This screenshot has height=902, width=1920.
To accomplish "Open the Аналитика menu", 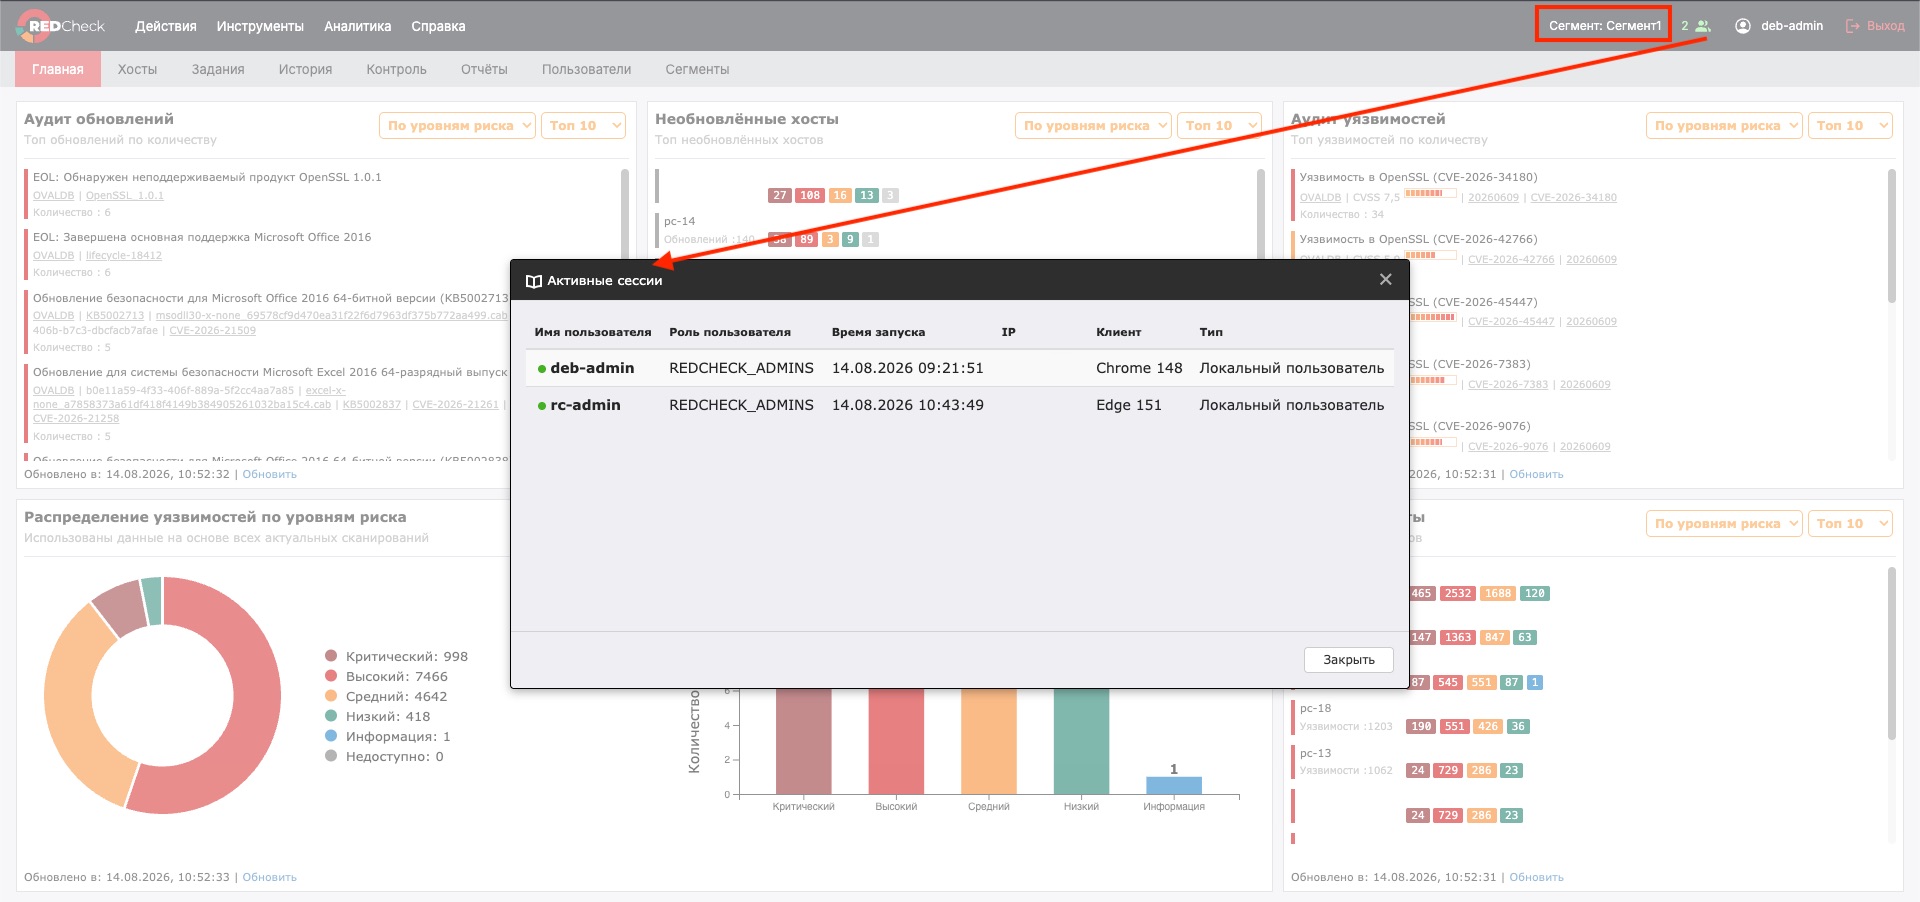I will pos(358,26).
